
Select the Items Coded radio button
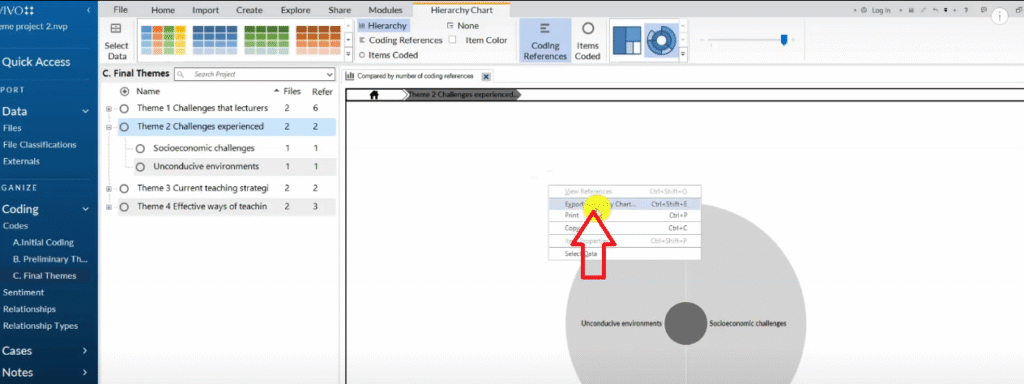(362, 55)
